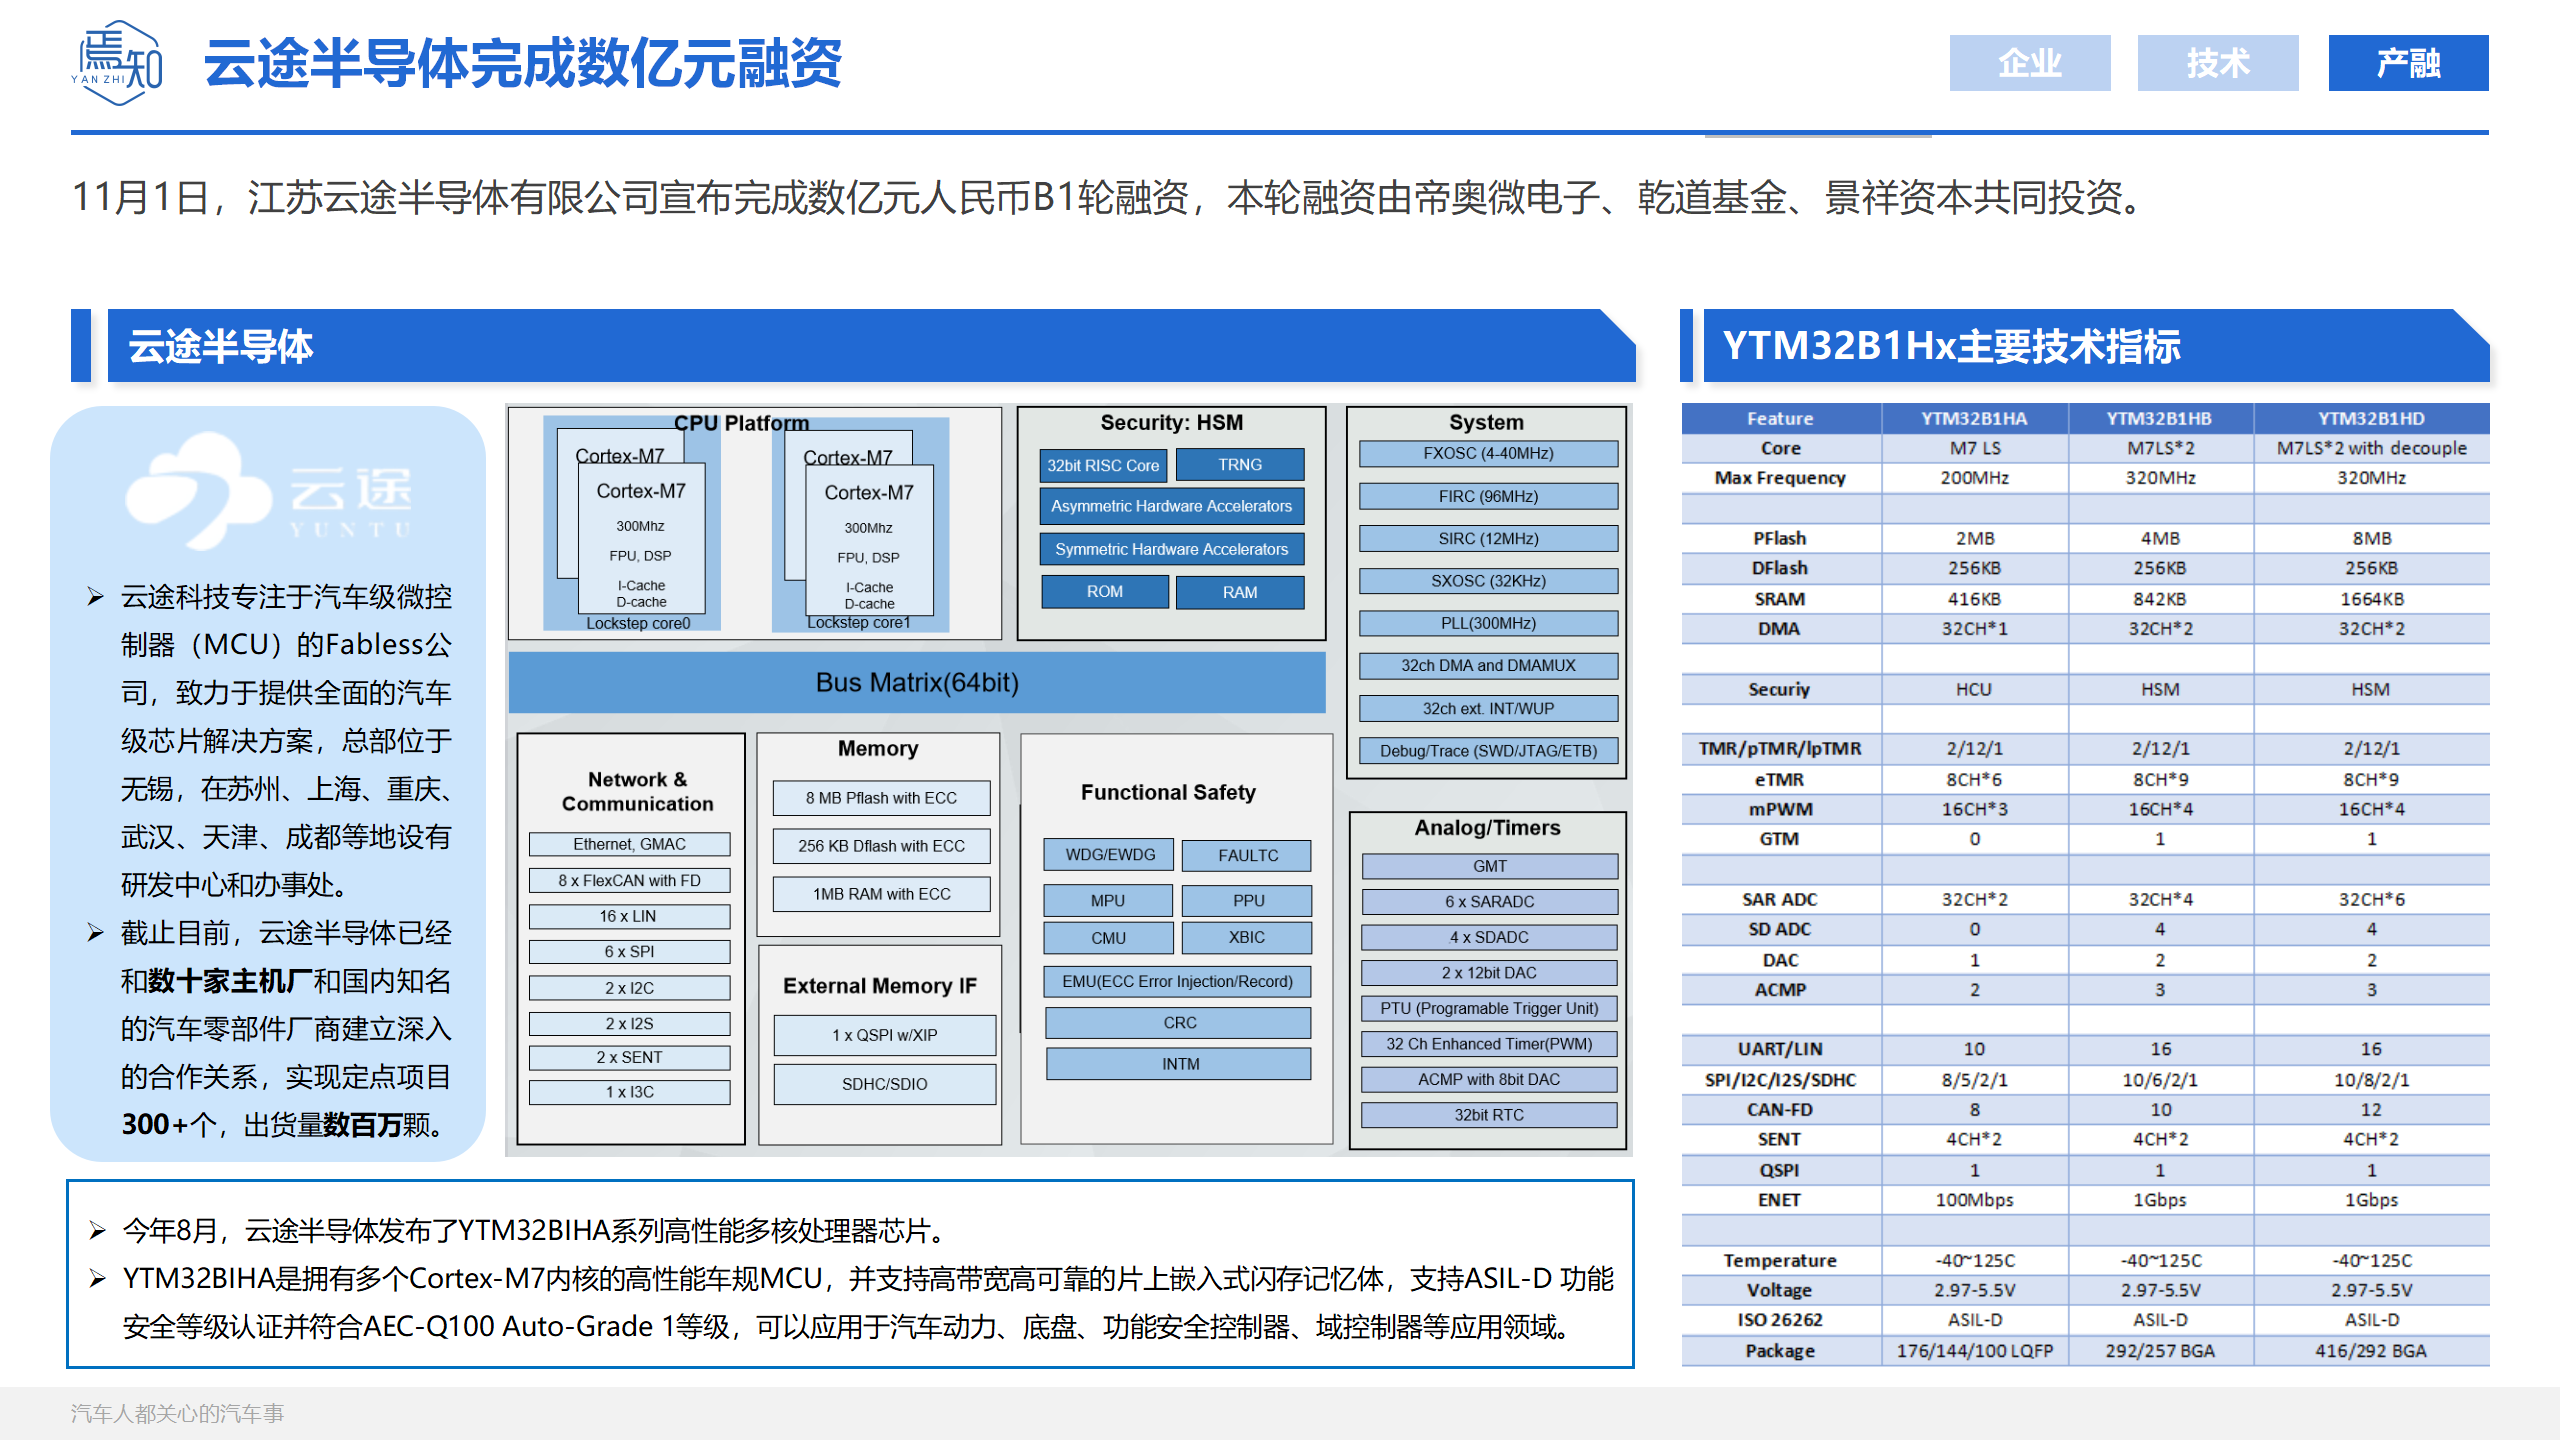Click Ethernet, GMAC entry
This screenshot has height=1440, width=2560.
(630, 844)
